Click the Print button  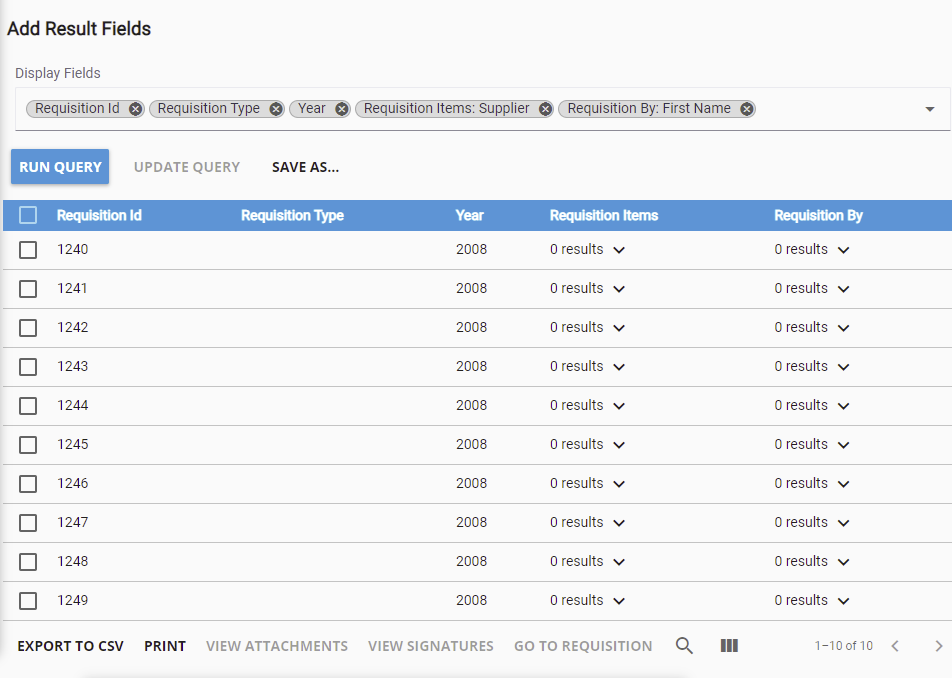pyautogui.click(x=165, y=646)
